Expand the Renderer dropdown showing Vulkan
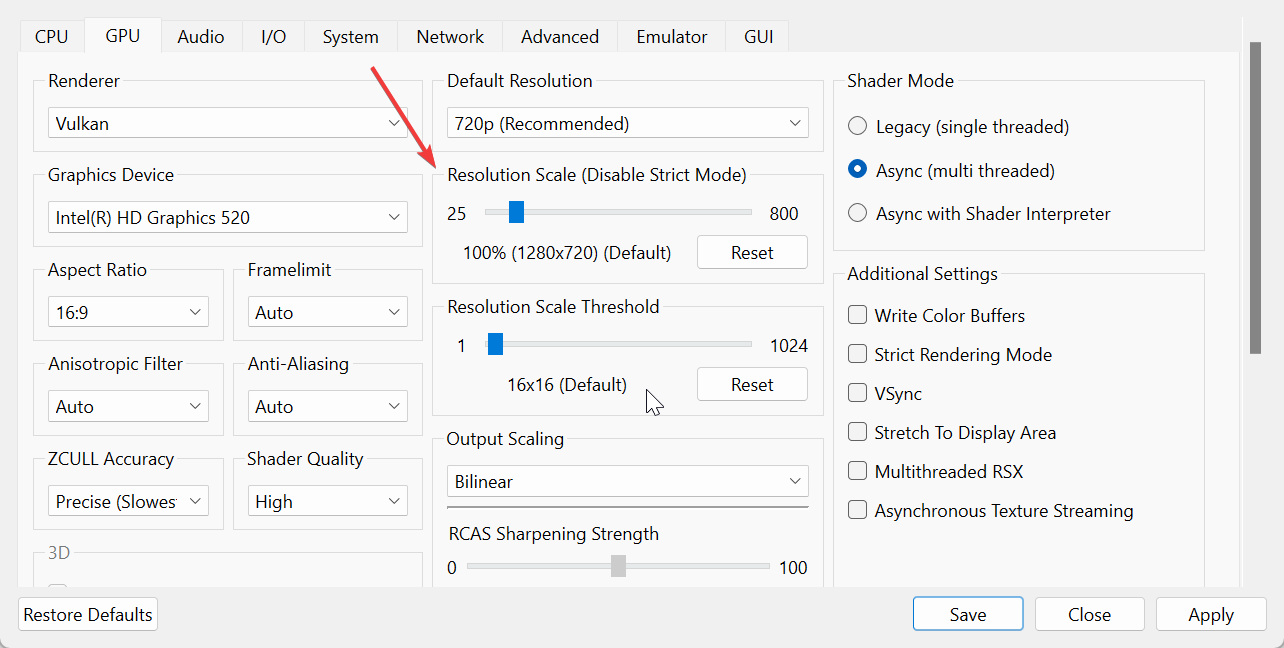Image resolution: width=1284 pixels, height=648 pixels. (x=227, y=124)
